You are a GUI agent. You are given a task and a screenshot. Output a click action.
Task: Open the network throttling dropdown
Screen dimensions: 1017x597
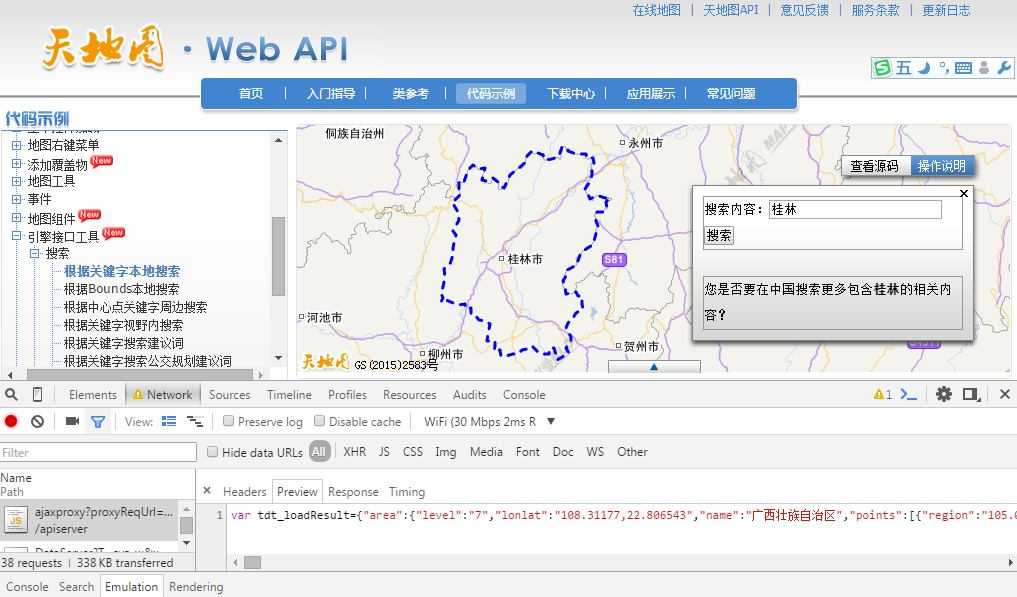tap(490, 422)
